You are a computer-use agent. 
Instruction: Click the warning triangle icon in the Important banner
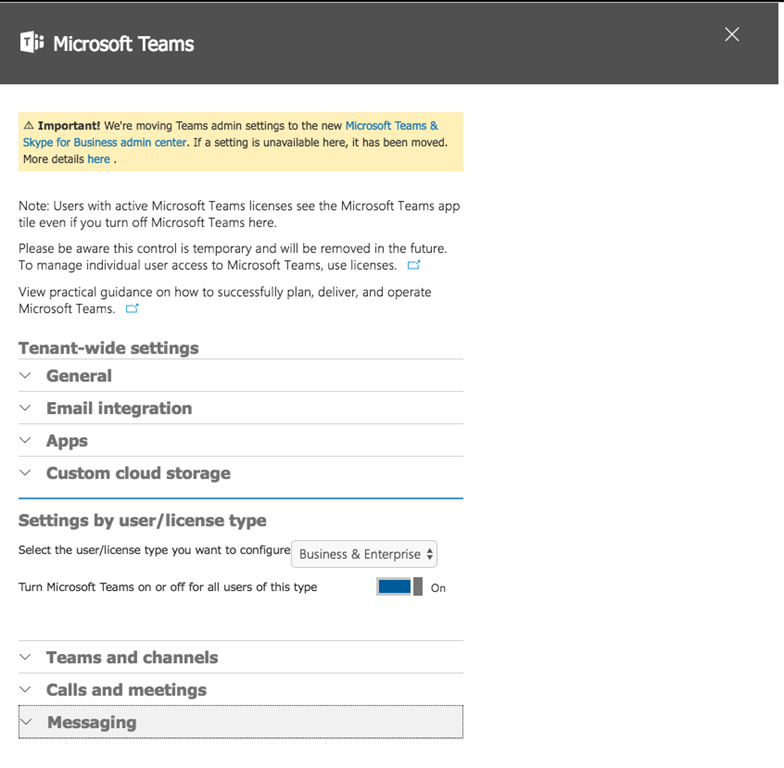(28, 126)
